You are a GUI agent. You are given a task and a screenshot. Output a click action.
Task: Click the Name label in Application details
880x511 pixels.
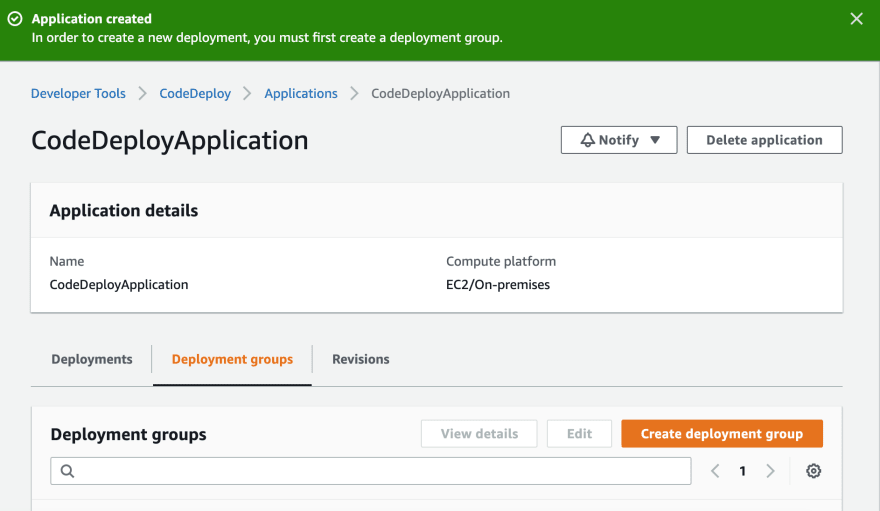(67, 261)
